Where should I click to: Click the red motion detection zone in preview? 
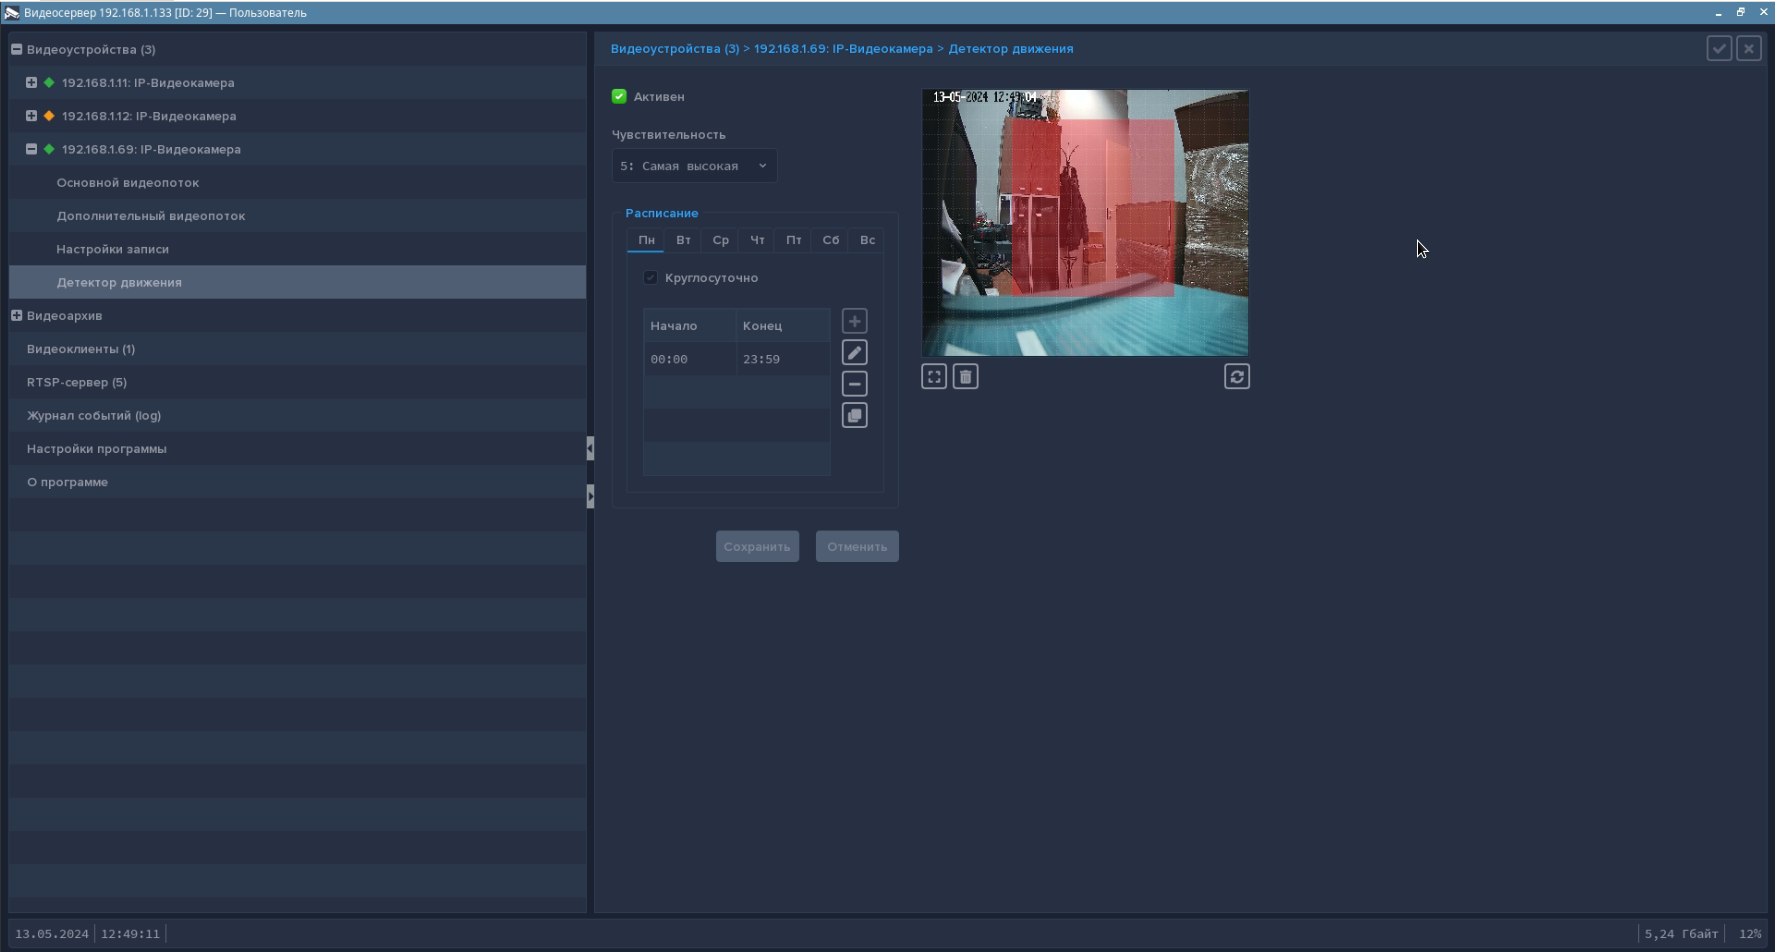coord(1092,207)
